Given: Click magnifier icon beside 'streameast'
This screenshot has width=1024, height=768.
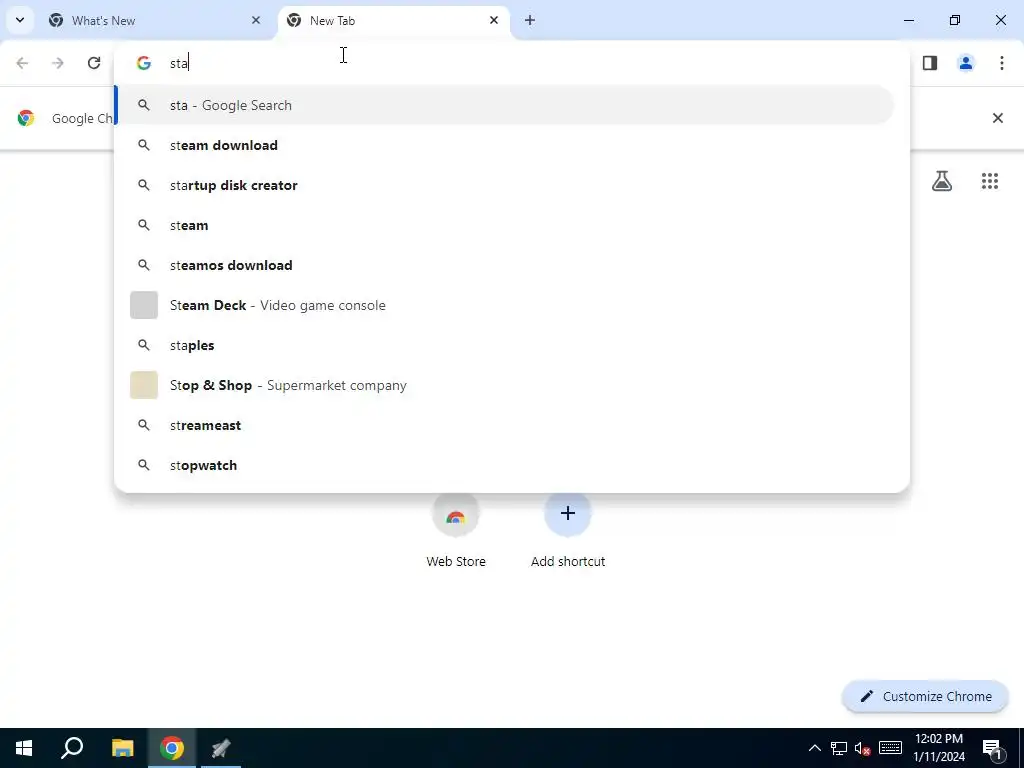Looking at the screenshot, I should click(144, 424).
